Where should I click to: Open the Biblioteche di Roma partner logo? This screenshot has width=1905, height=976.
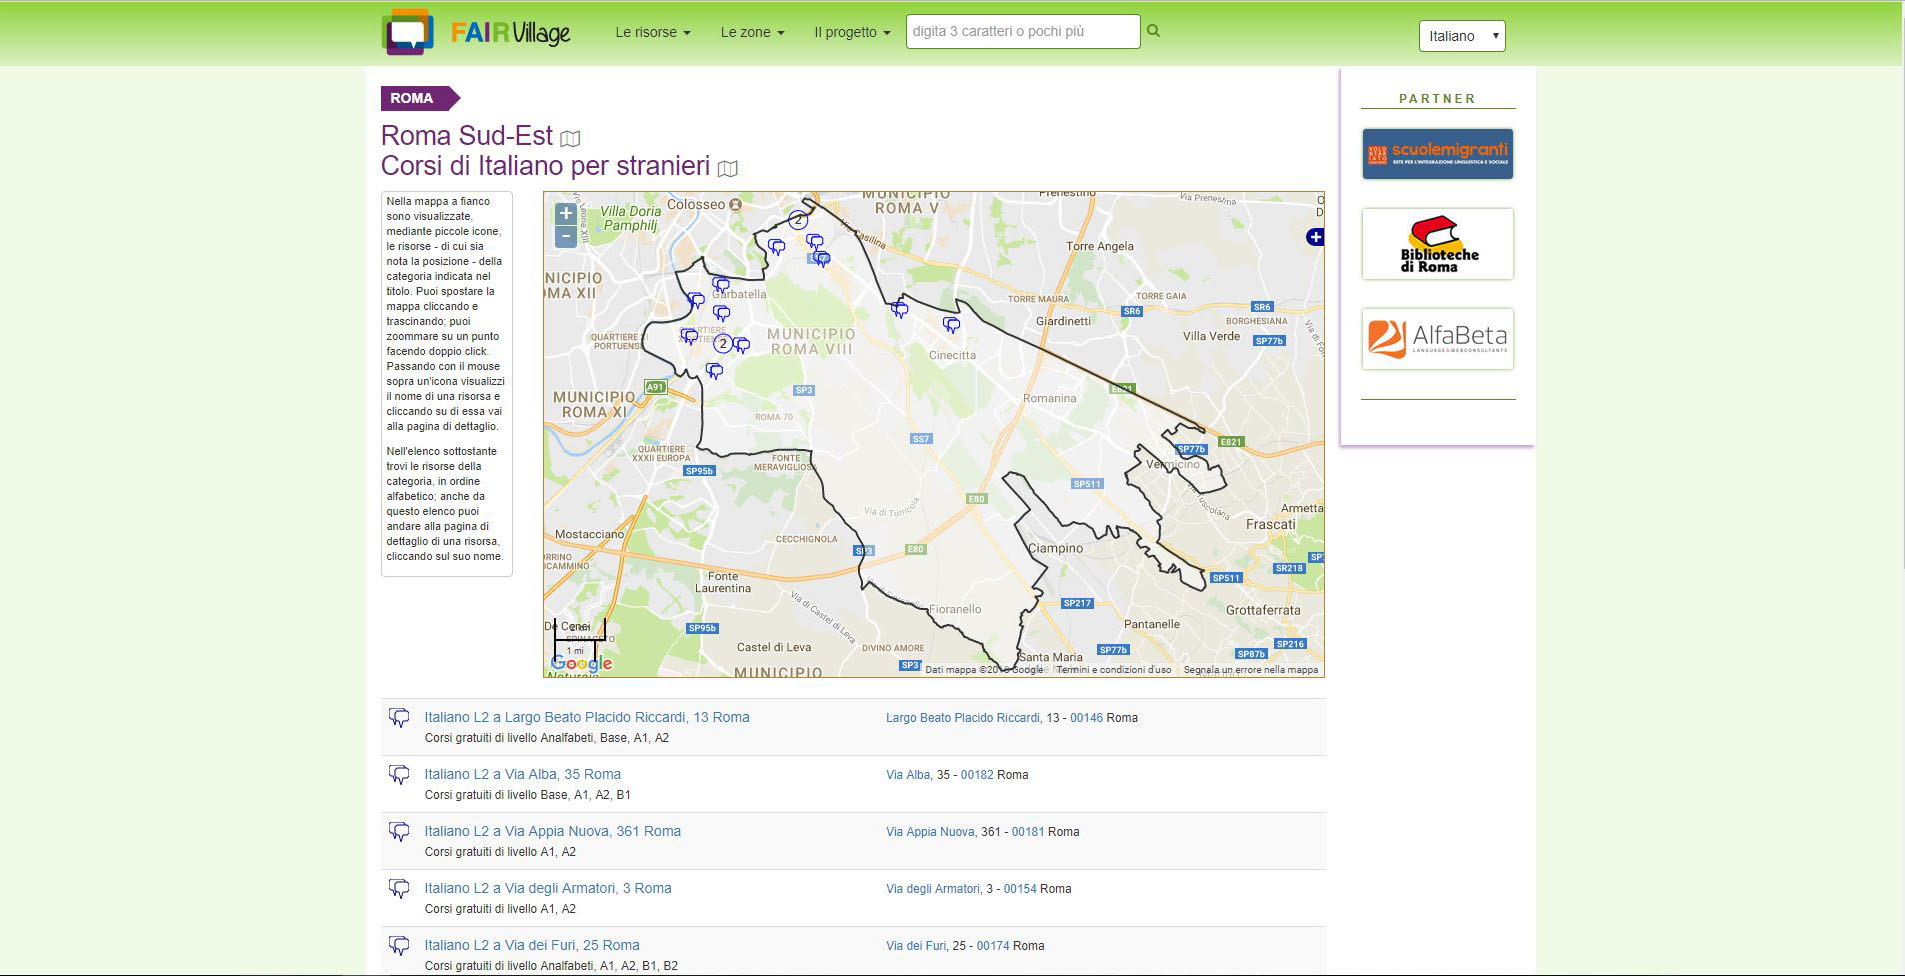(1437, 244)
